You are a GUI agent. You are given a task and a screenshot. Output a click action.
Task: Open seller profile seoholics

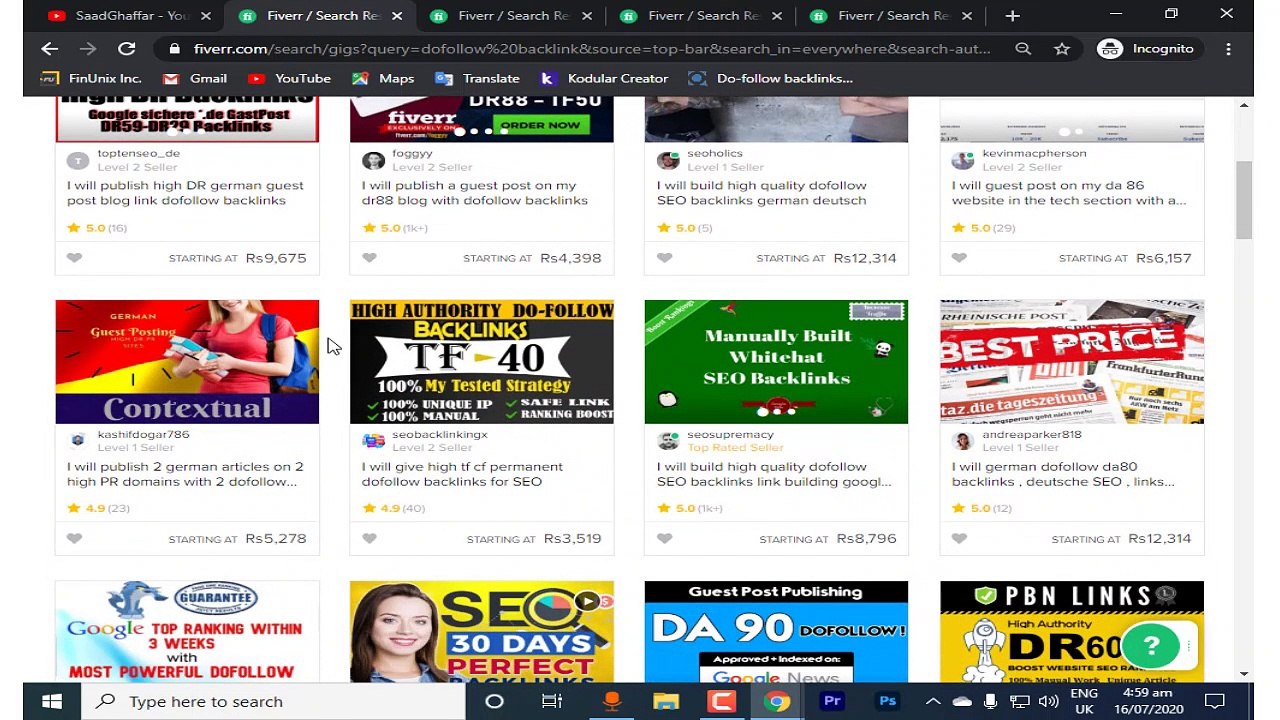[714, 153]
